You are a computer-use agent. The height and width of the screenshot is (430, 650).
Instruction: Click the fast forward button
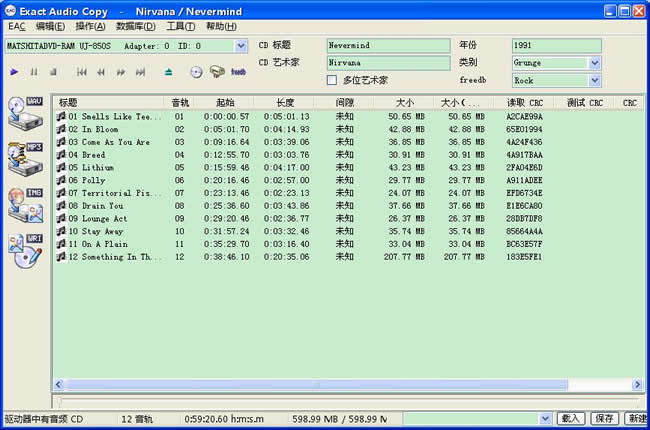(x=121, y=72)
